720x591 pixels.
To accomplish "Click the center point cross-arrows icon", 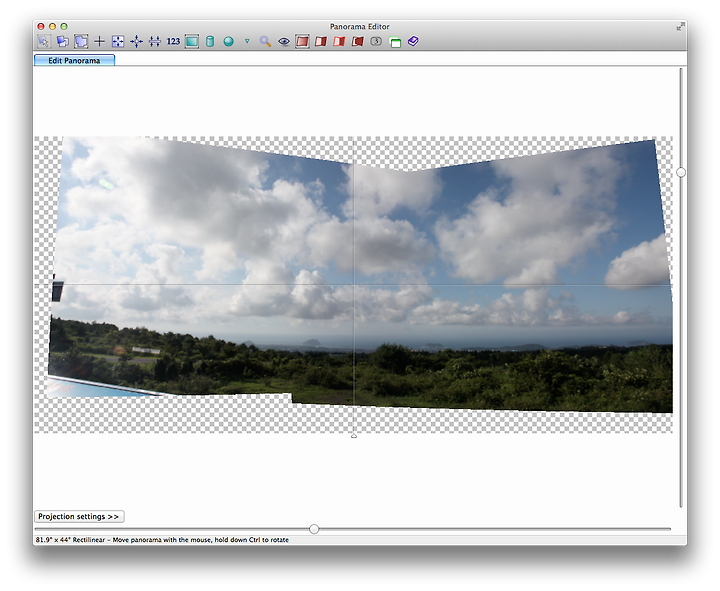I will pyautogui.click(x=136, y=41).
